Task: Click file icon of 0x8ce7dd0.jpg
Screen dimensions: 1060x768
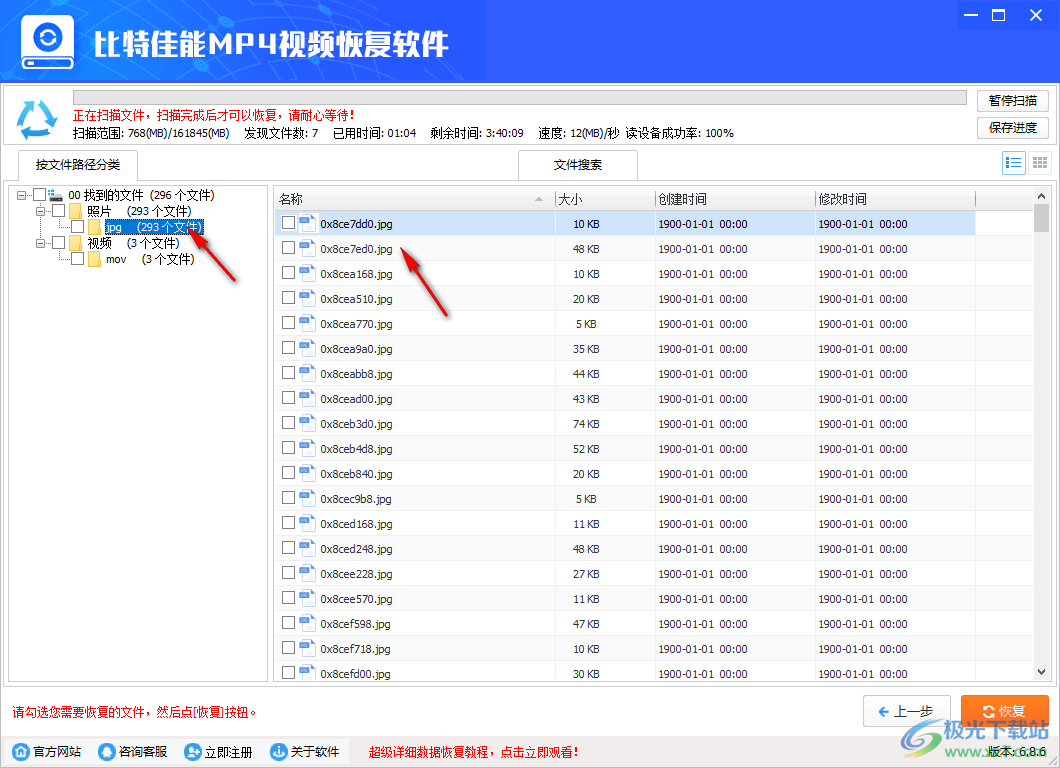Action: click(x=308, y=223)
